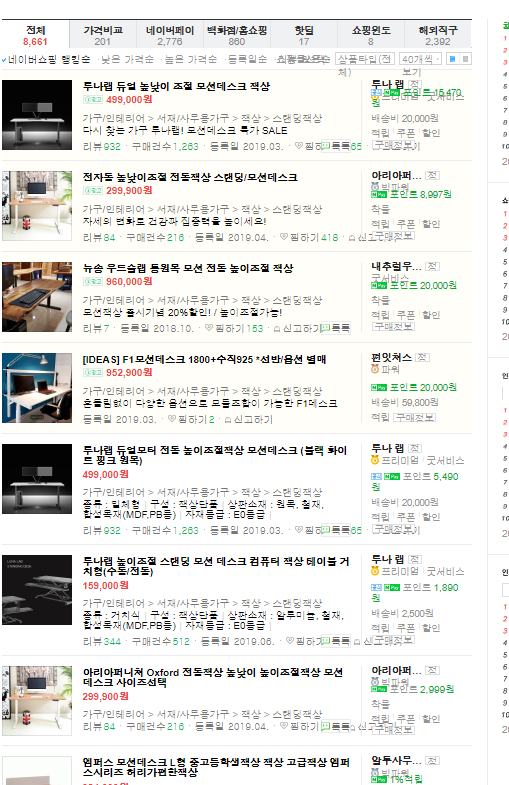Click 파워 medal icon under 펀잇쳐스
This screenshot has width=509, height=785.
375,369
